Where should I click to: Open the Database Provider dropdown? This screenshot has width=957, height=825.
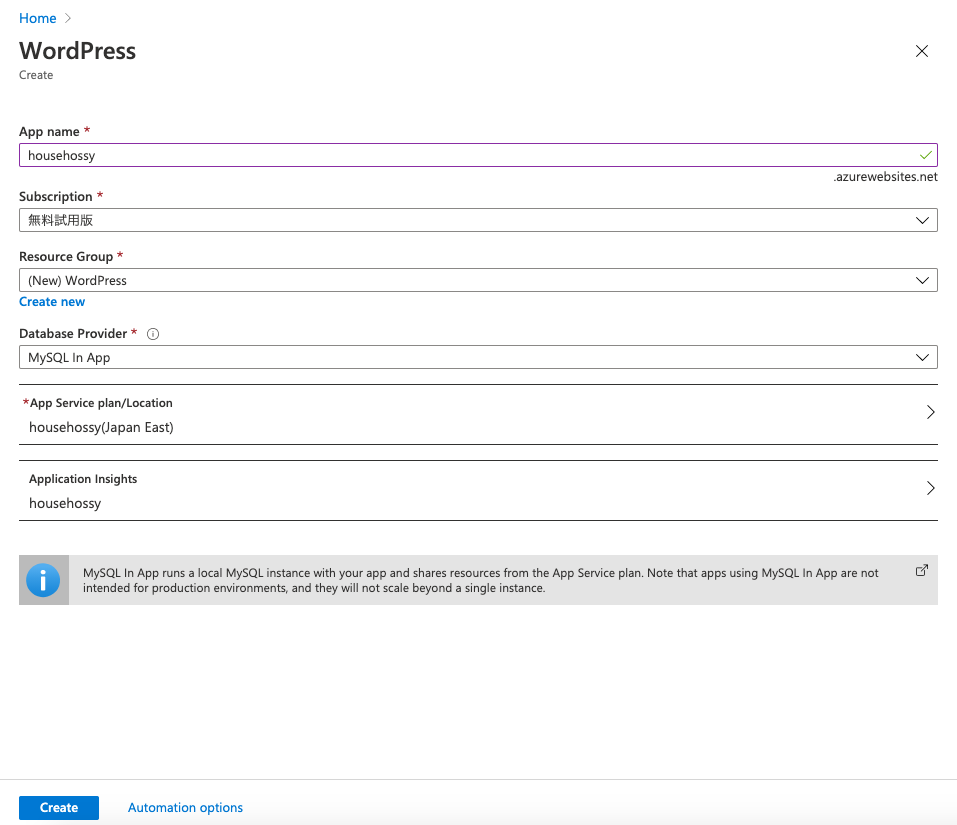click(478, 358)
